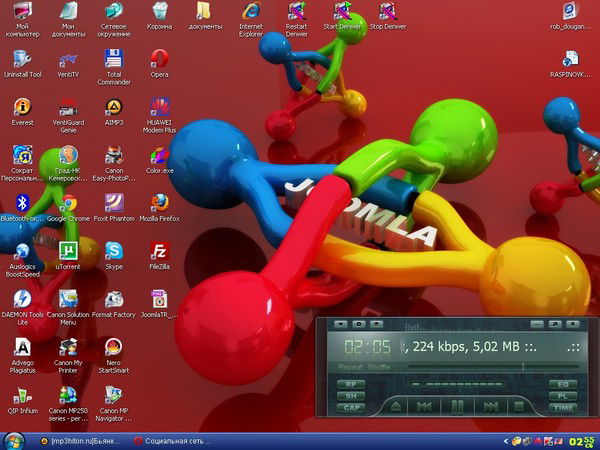Skip to the next track in player
Viewport: 600px width, 450px height.
pos(490,406)
